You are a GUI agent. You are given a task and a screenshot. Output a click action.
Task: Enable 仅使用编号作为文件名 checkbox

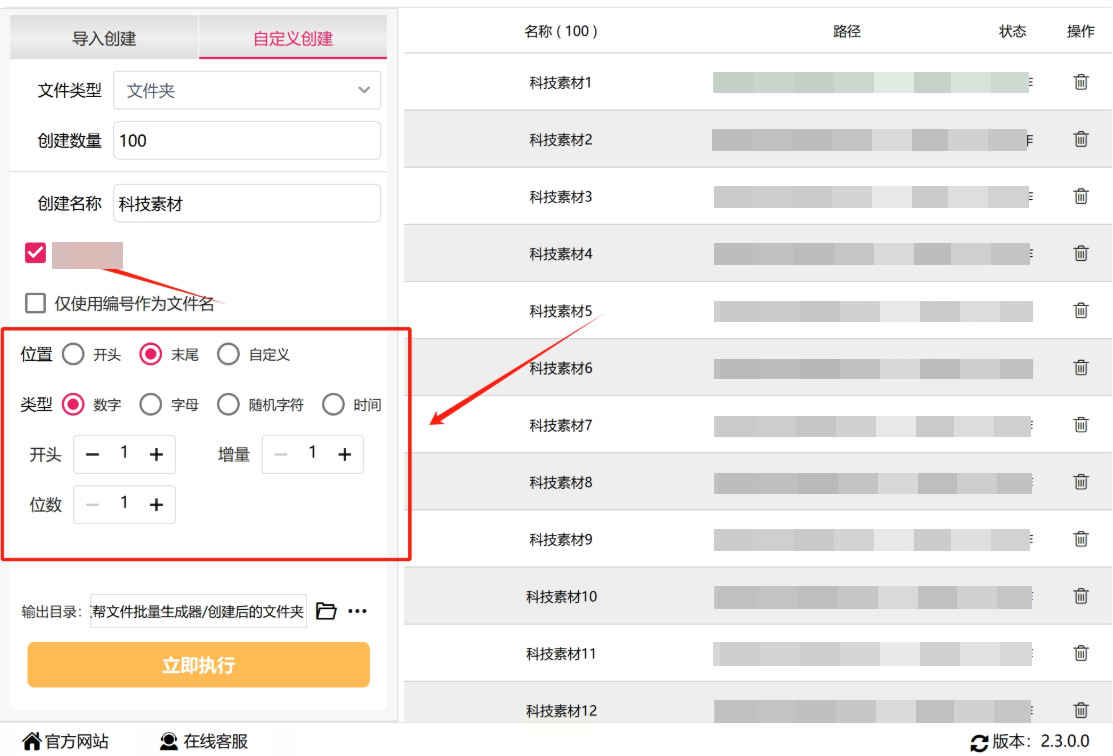coord(36,303)
